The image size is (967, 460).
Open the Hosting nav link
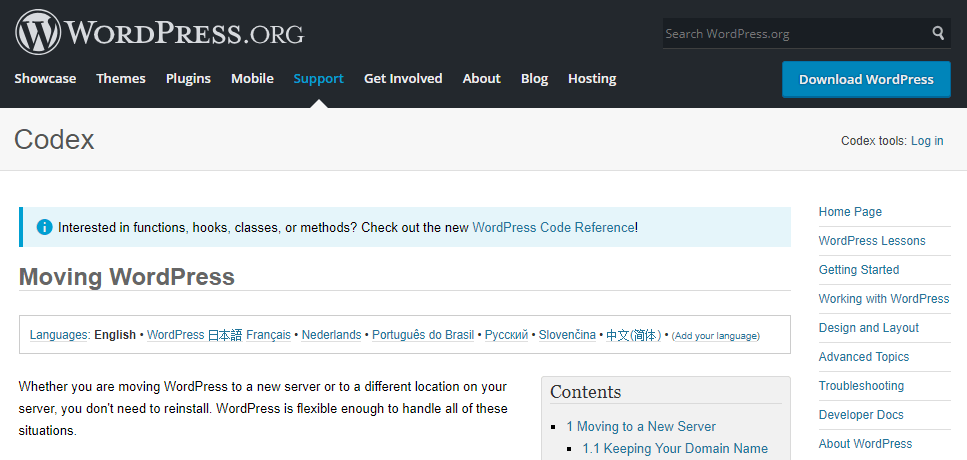coord(592,78)
